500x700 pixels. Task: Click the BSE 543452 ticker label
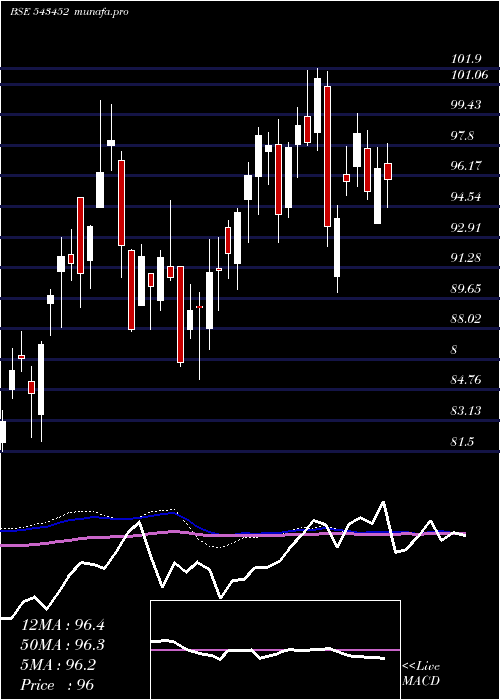[39, 12]
